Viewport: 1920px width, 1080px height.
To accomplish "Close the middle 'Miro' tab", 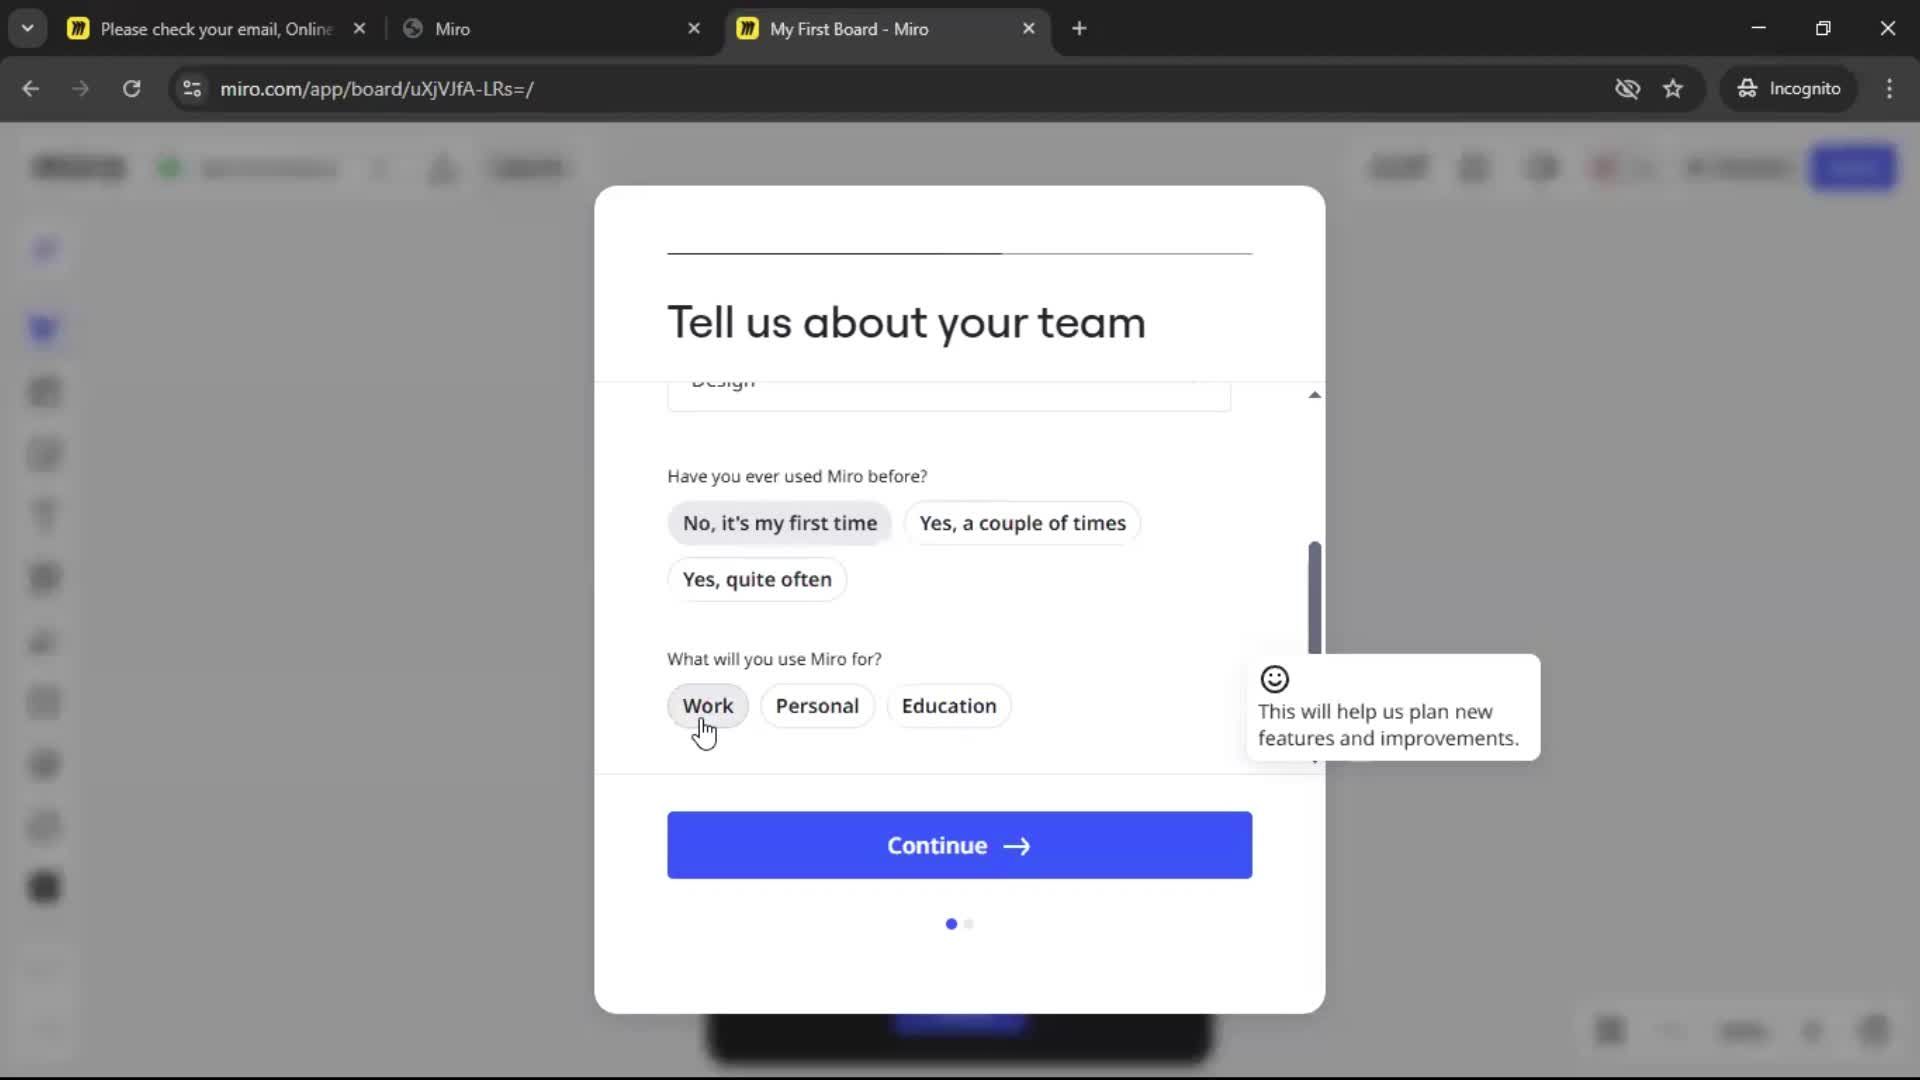I will 694,29.
